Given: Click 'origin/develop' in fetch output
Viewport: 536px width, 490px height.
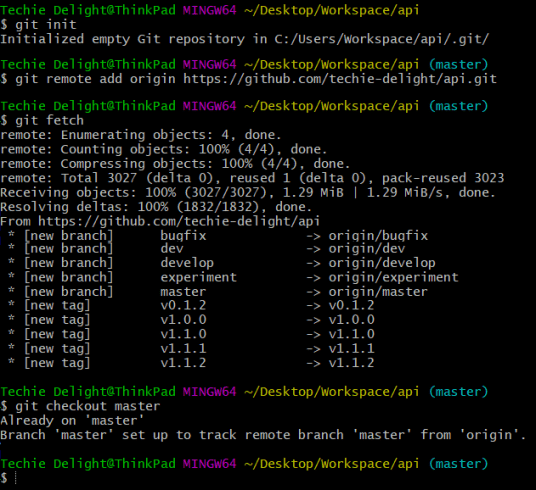Looking at the screenshot, I should (x=382, y=263).
